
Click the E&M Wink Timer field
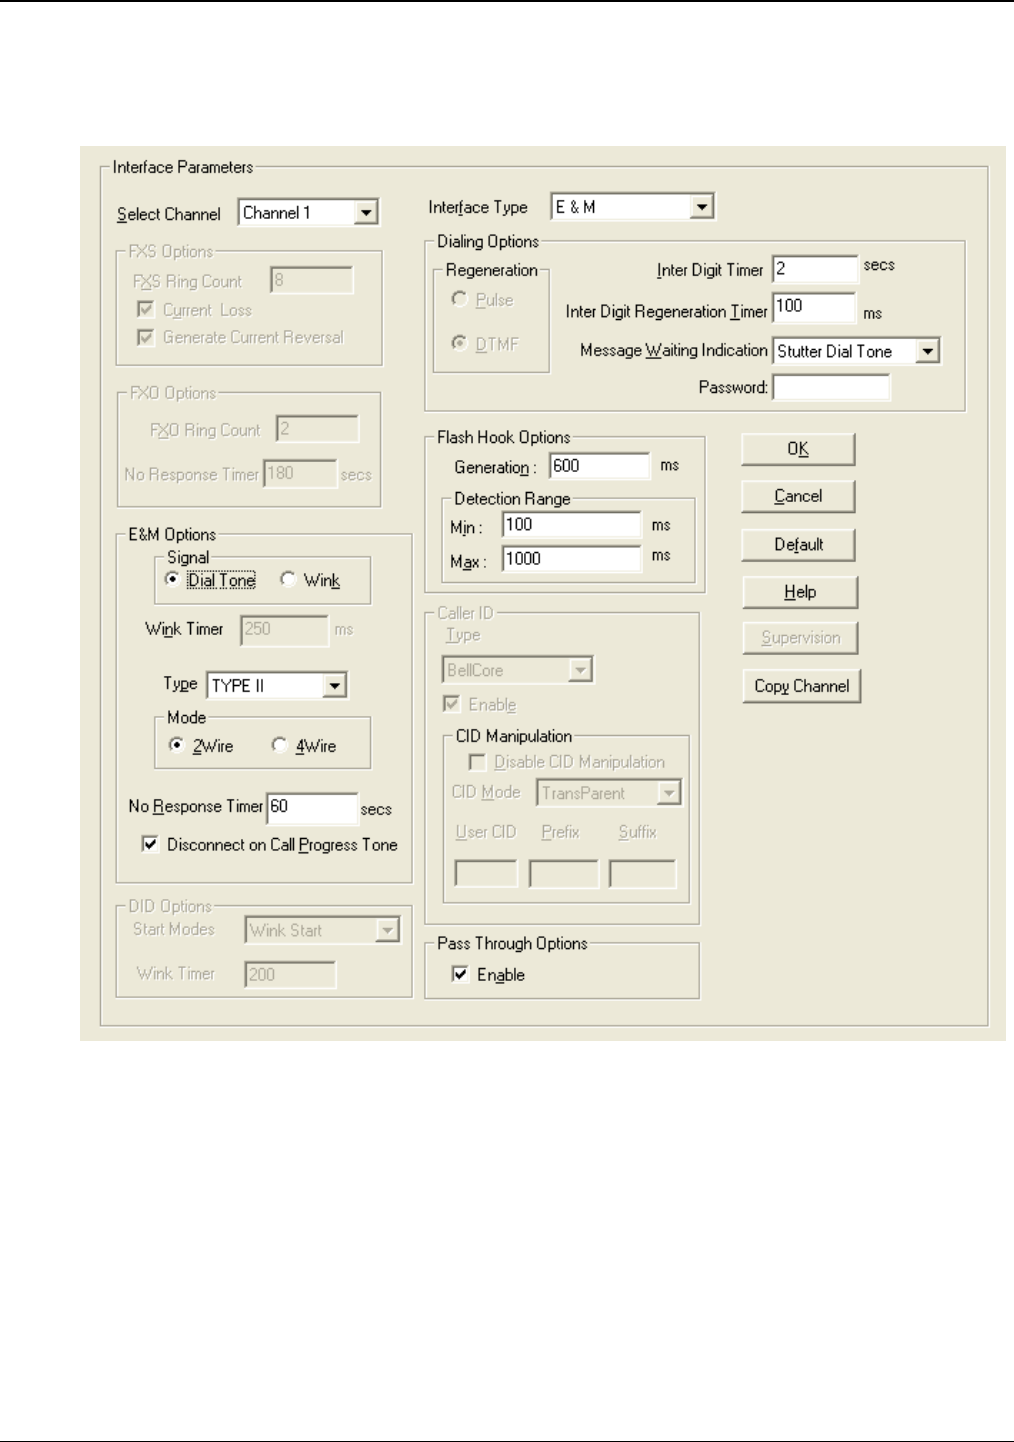284,630
